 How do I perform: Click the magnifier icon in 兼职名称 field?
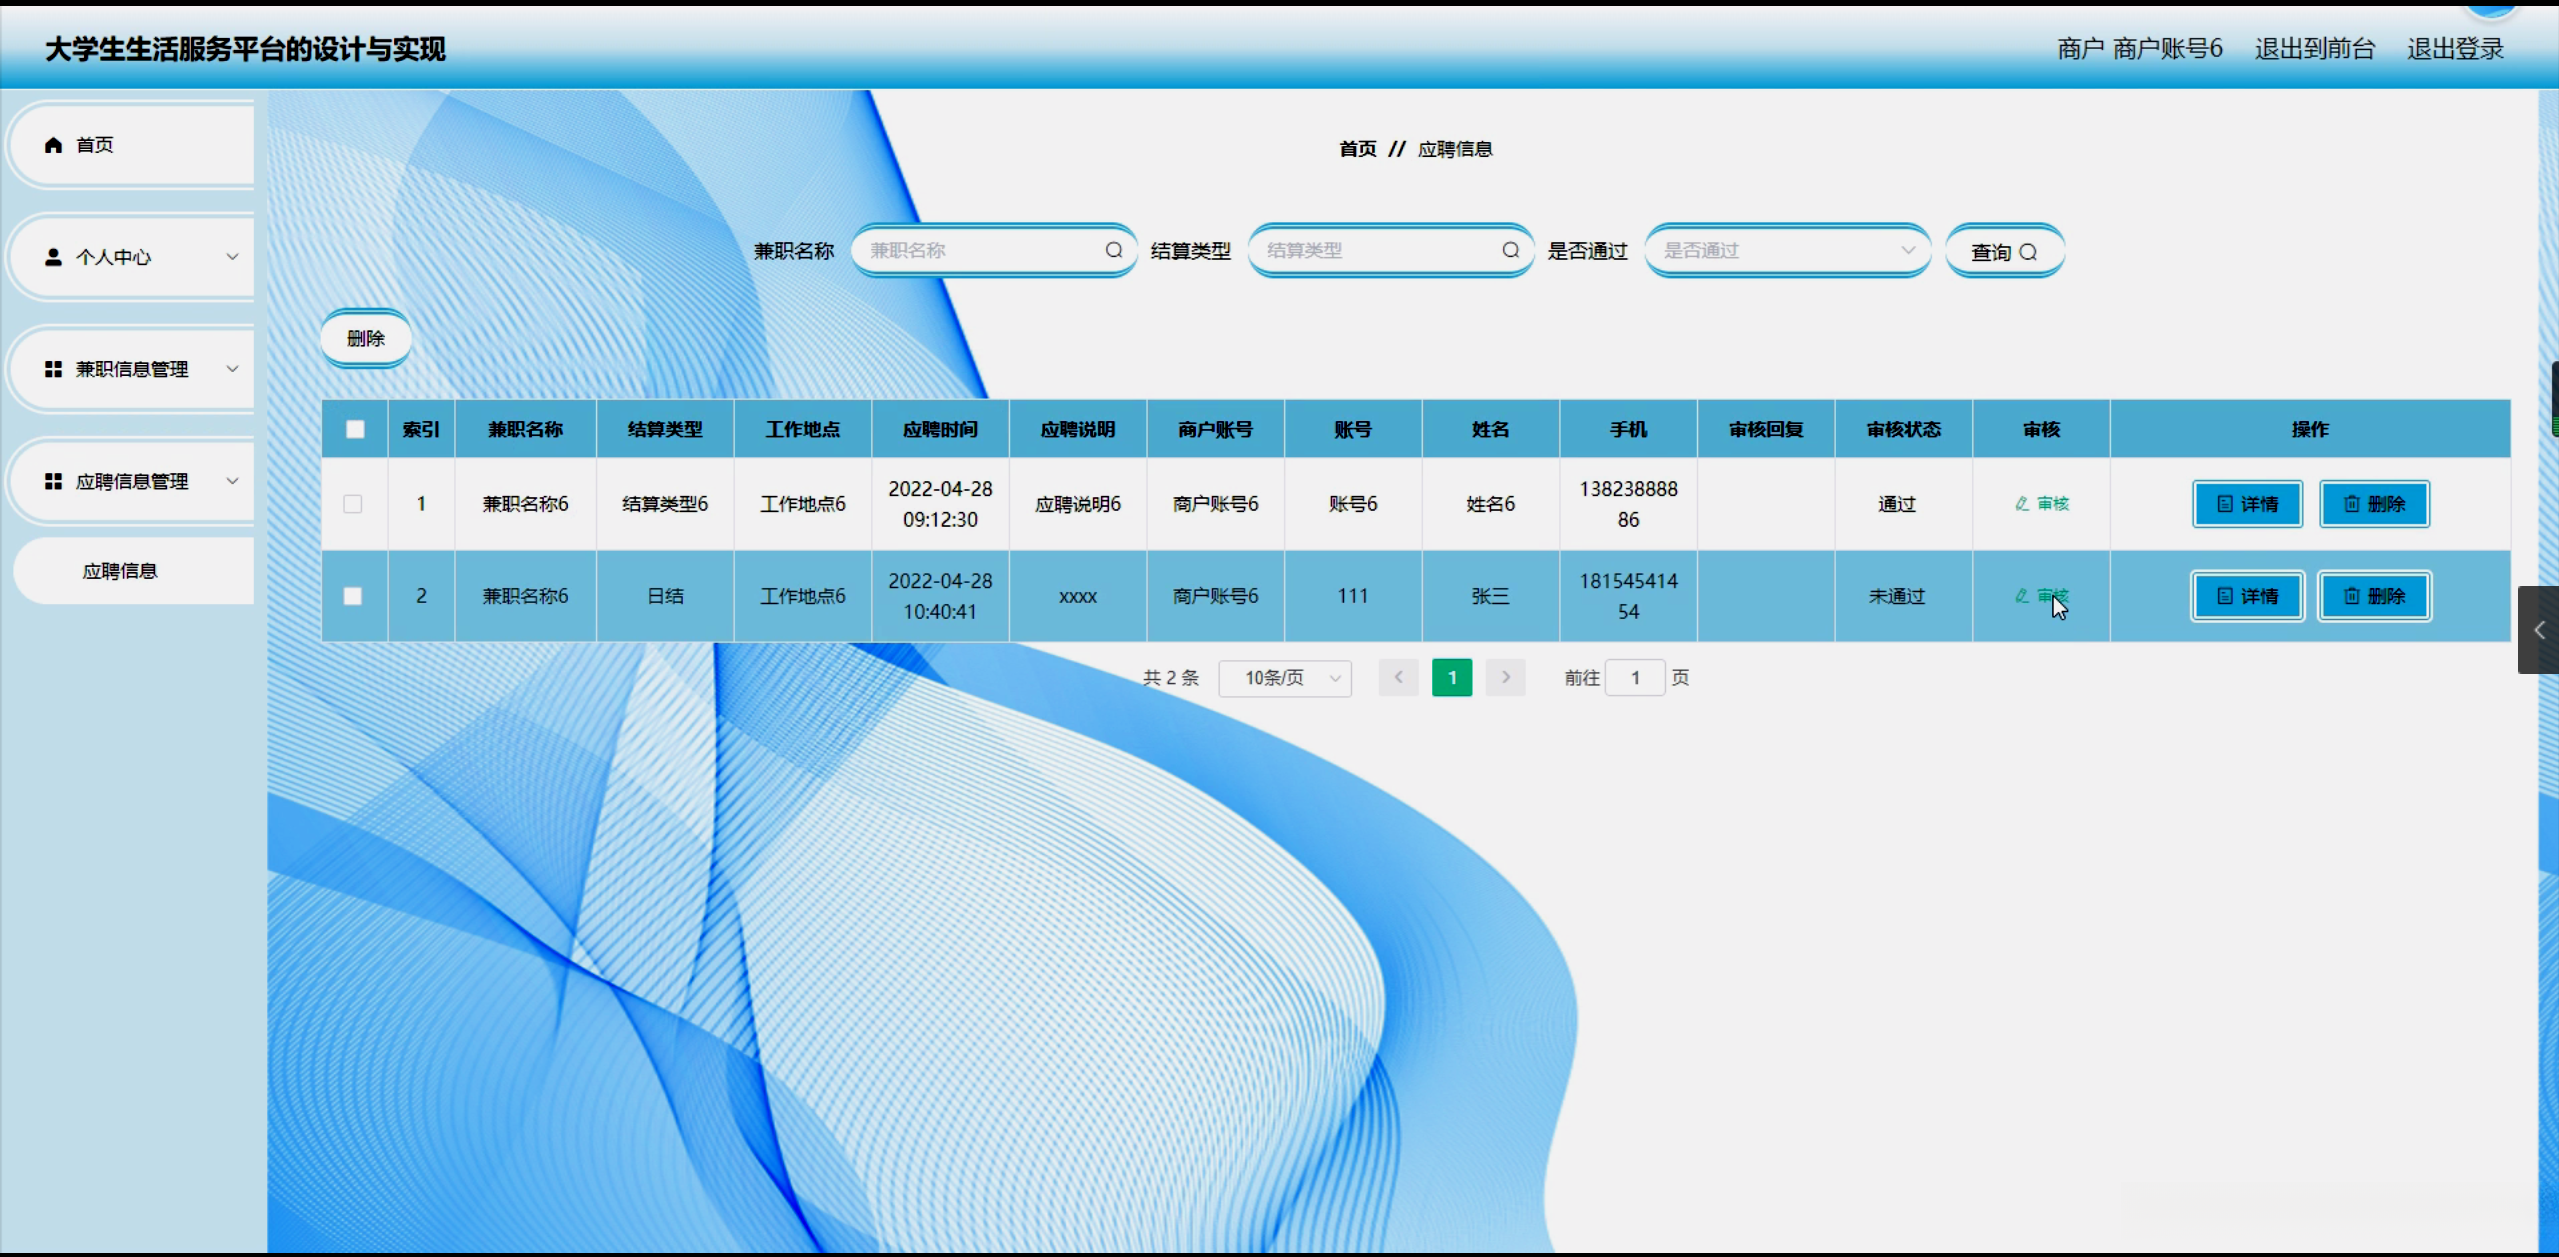coord(1113,250)
